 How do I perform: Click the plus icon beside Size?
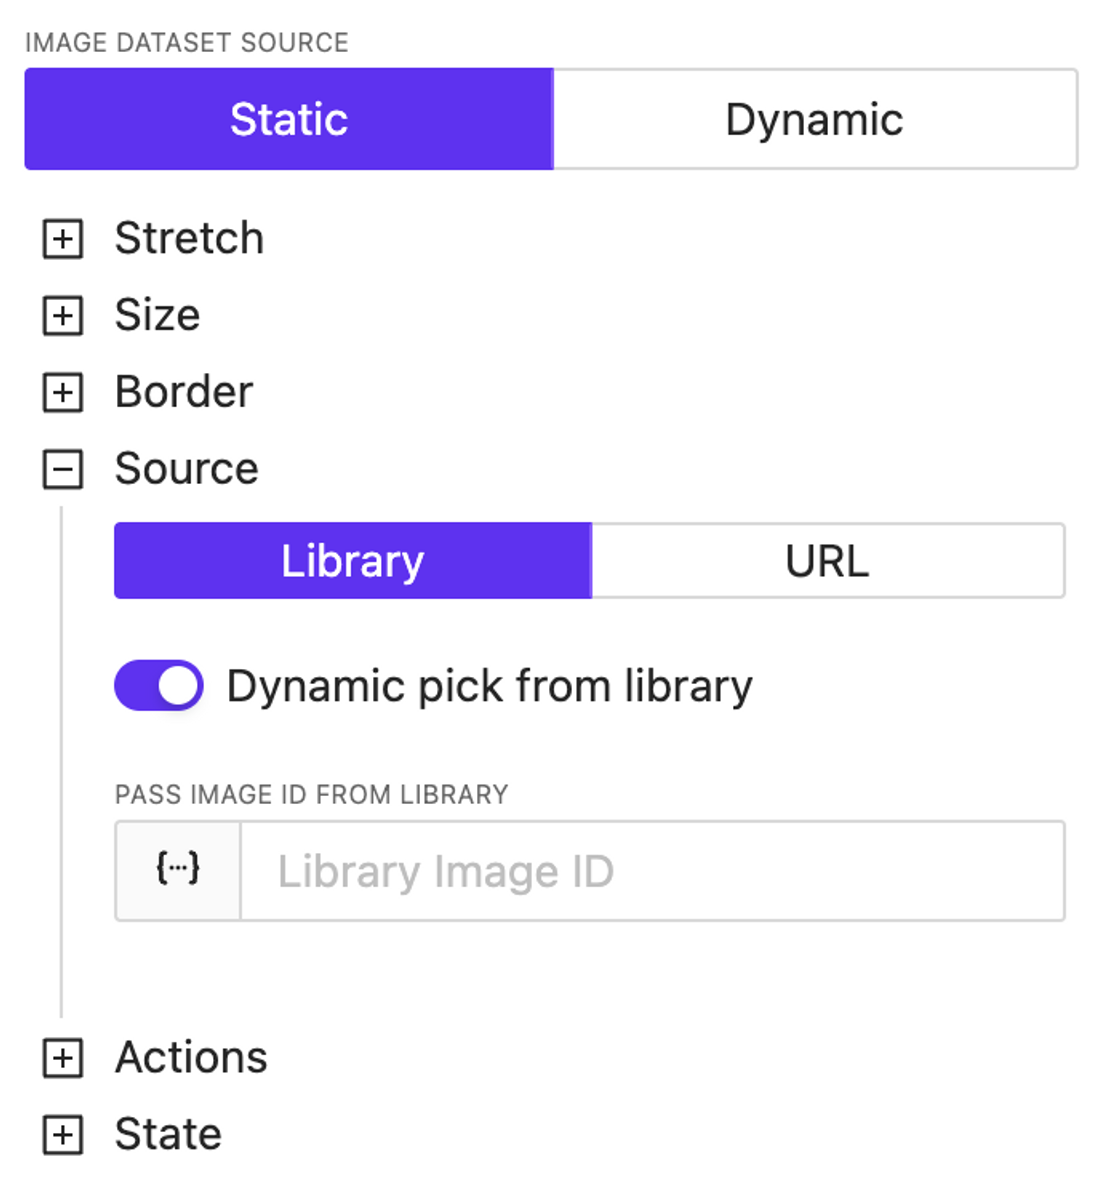(63, 316)
